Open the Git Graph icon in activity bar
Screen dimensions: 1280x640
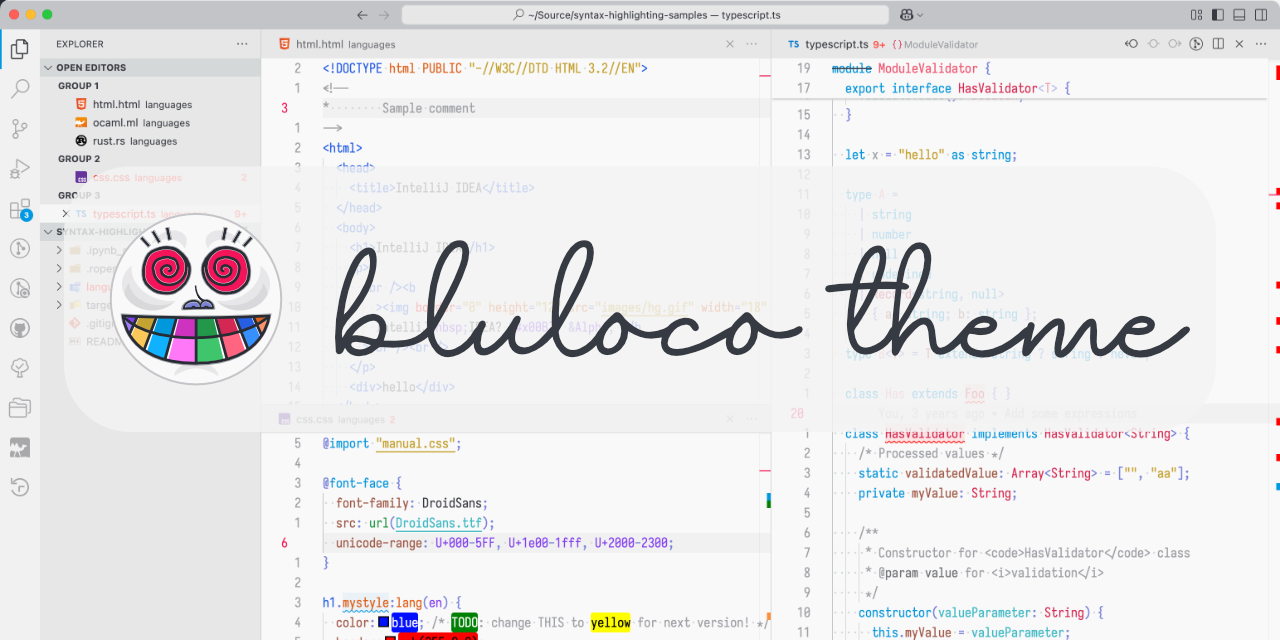pyautogui.click(x=20, y=248)
